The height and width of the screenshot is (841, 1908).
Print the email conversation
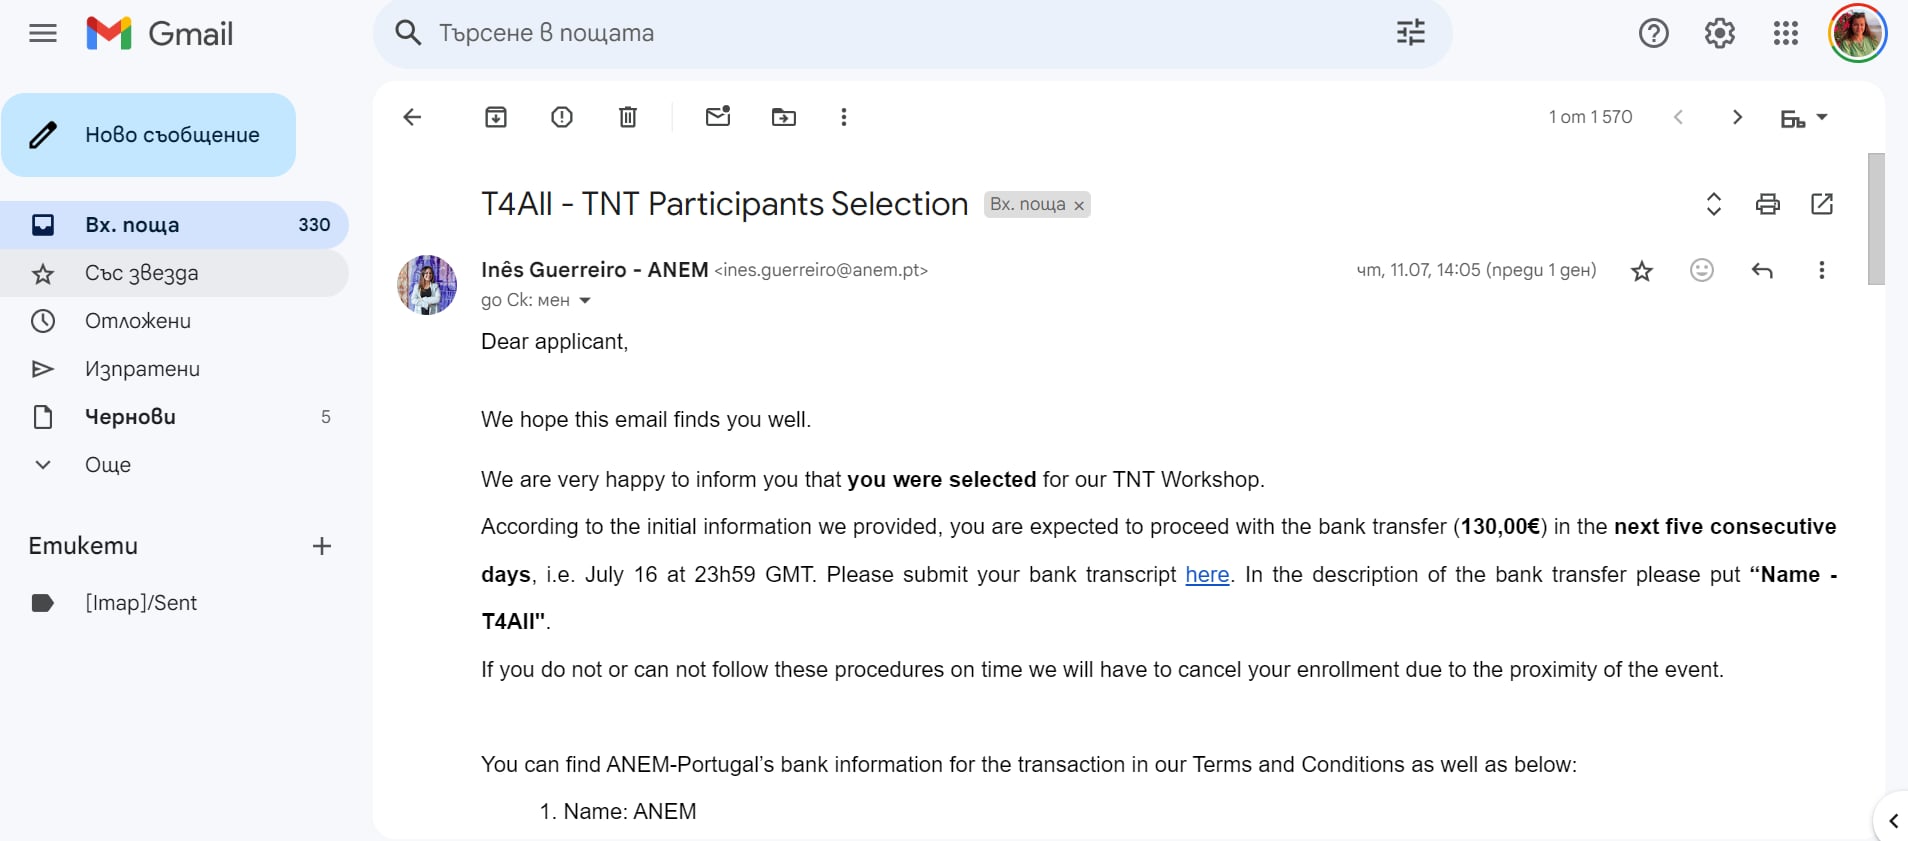1768,204
